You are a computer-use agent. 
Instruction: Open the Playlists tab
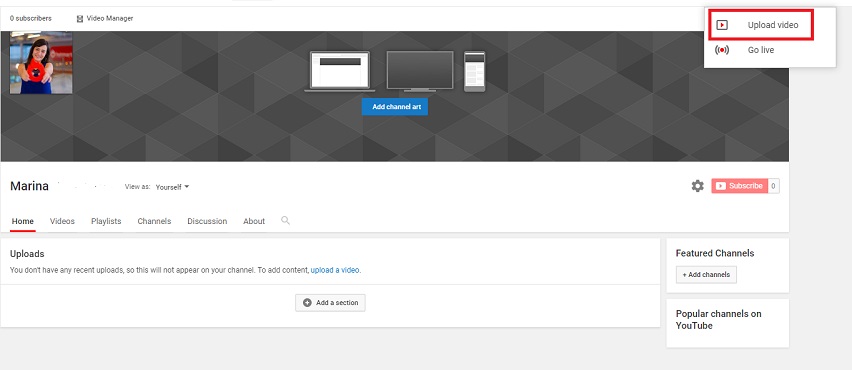106,221
